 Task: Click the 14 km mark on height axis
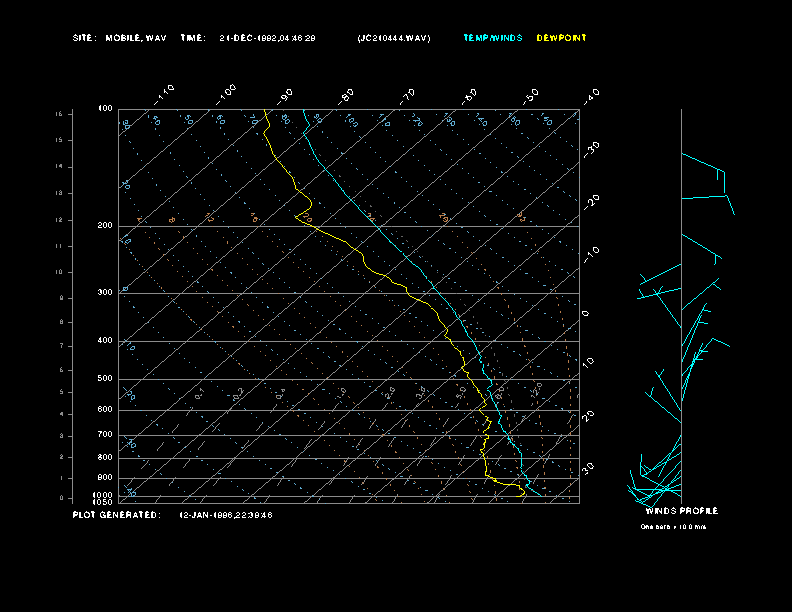coord(59,167)
